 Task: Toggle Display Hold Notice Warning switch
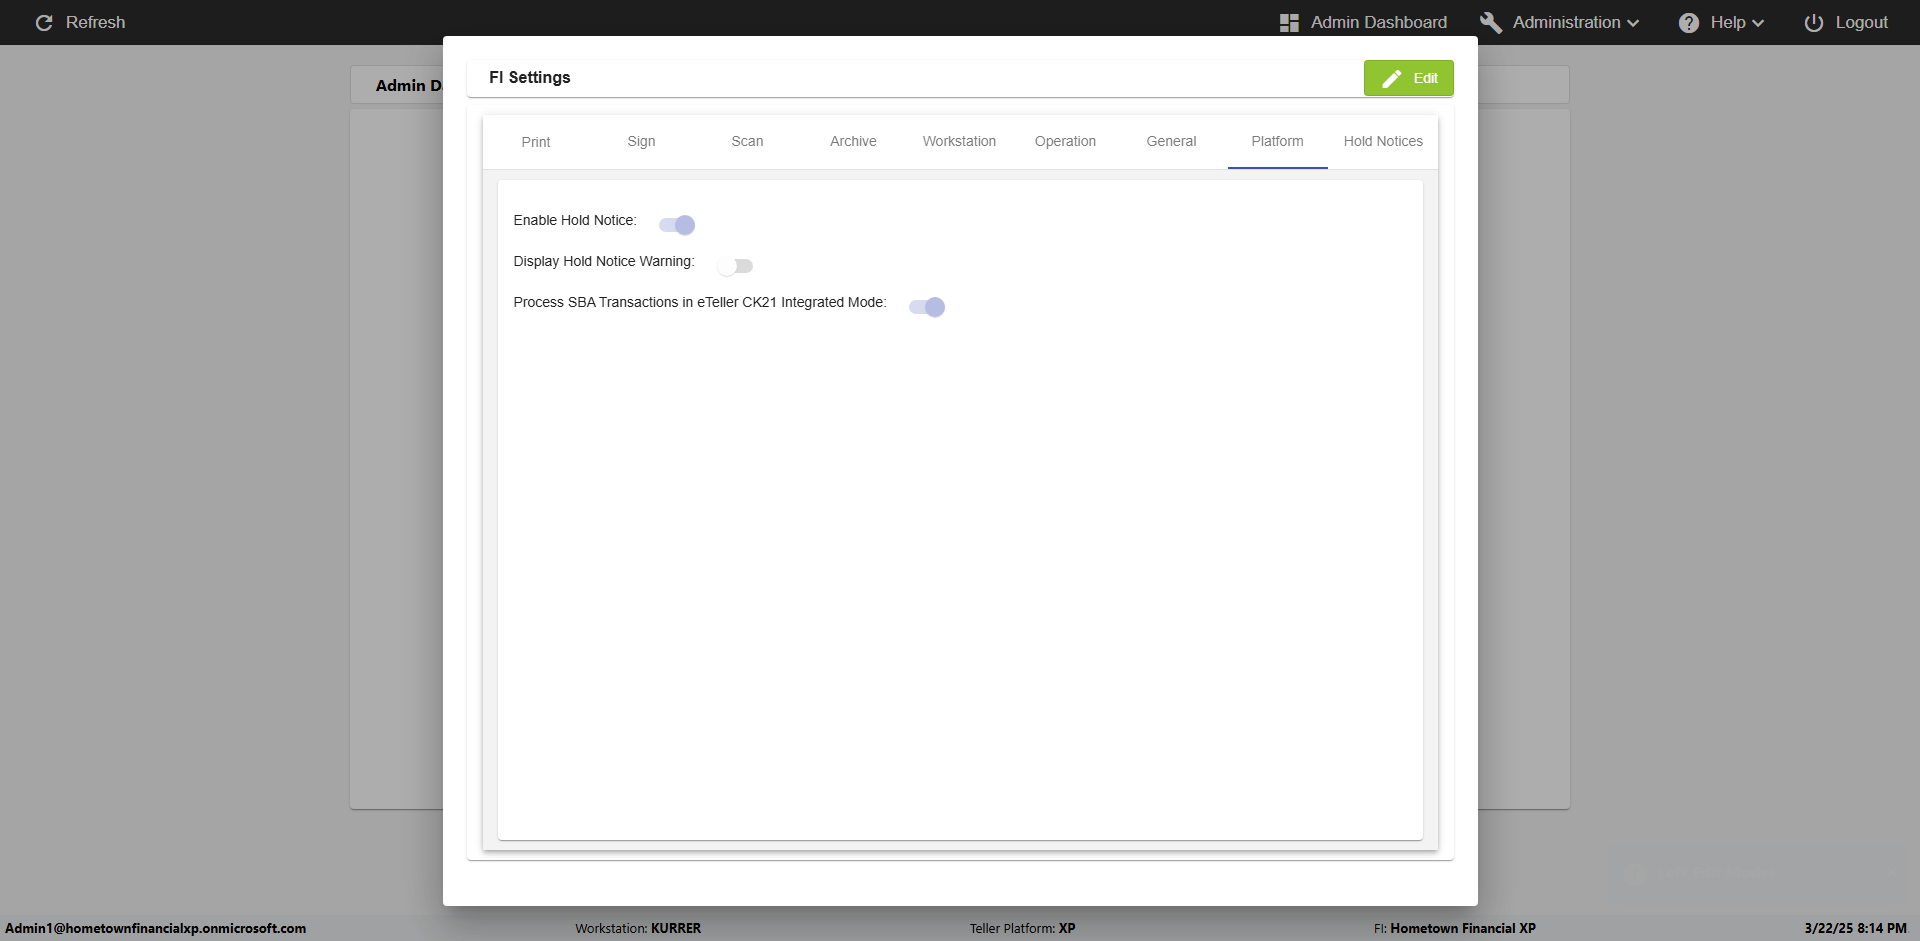[735, 266]
